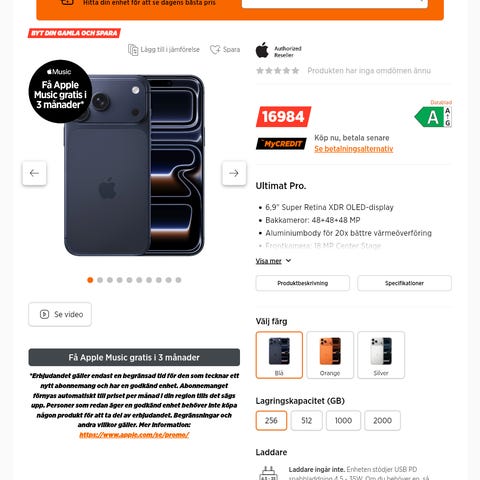Open the device search field in orange banner
The image size is (480, 480).
coord(335,3)
